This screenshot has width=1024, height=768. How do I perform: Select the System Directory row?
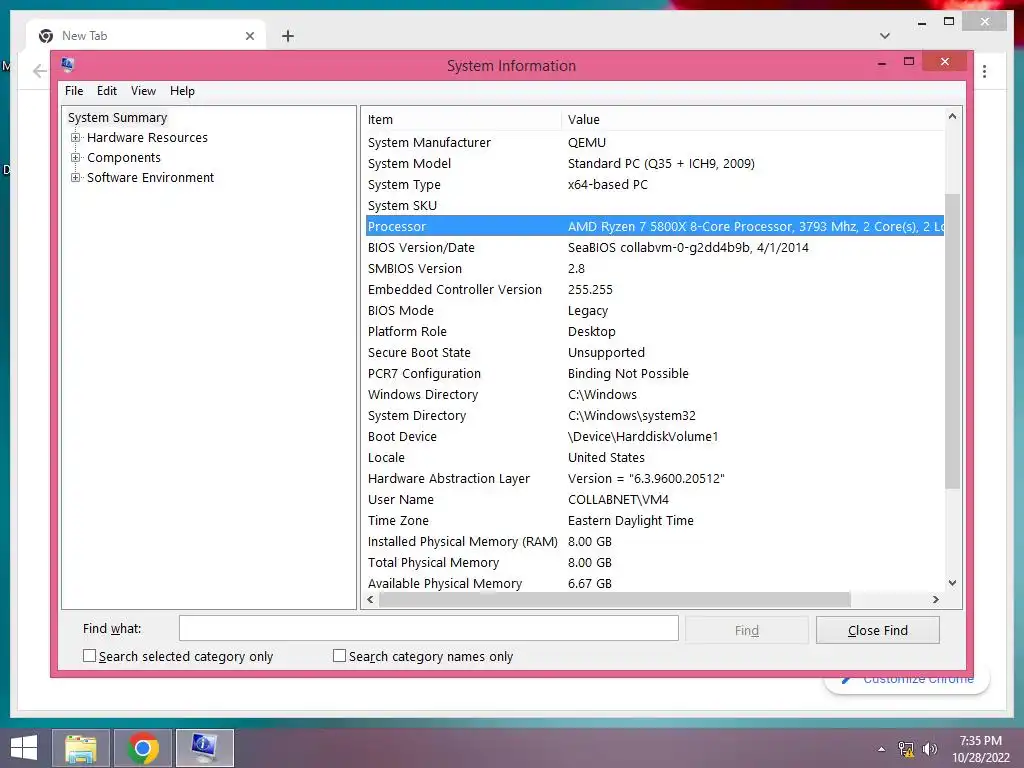(x=654, y=415)
